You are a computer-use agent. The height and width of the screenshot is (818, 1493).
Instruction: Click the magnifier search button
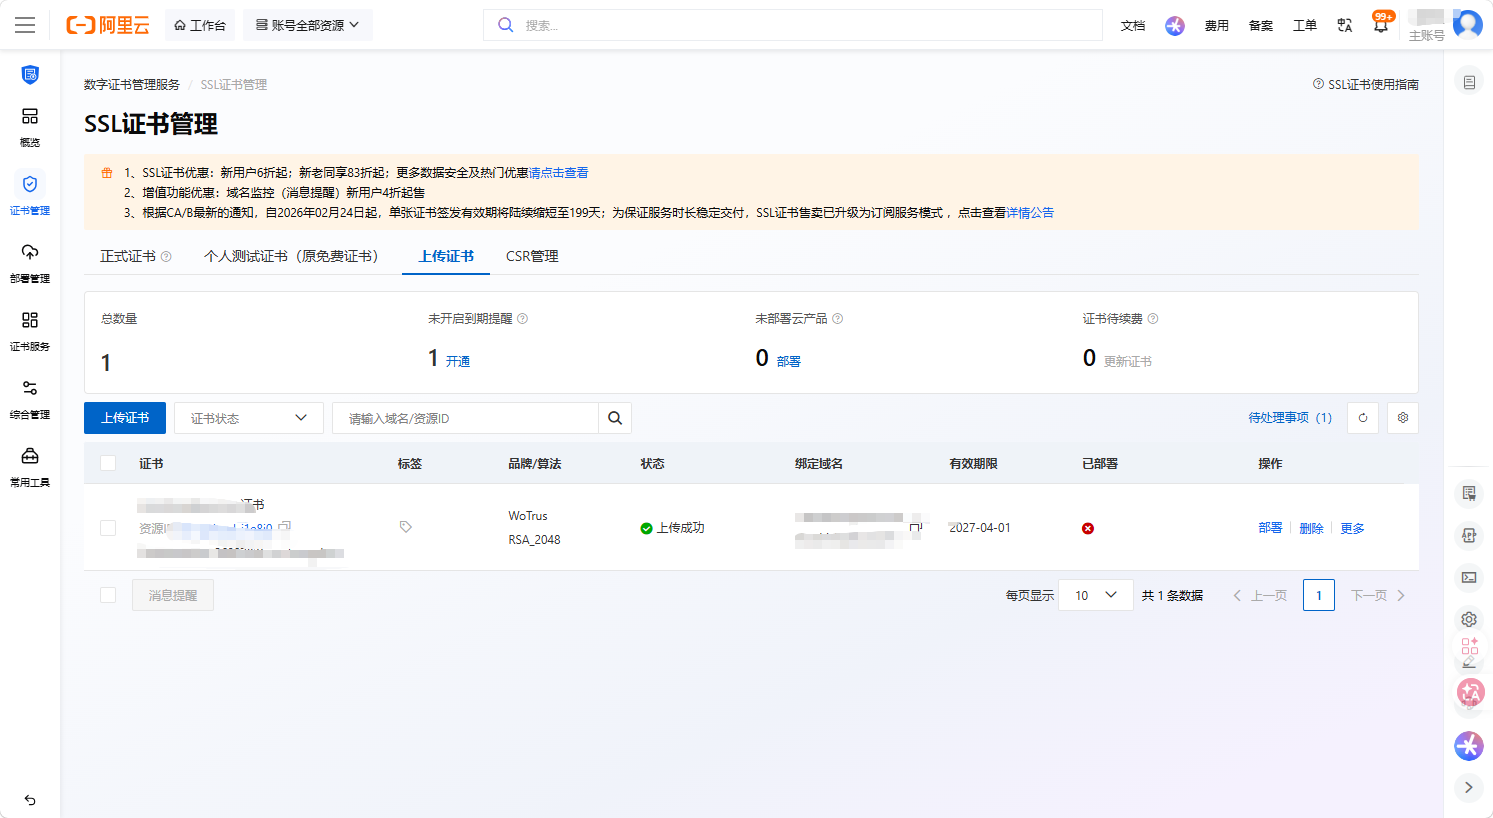point(615,418)
